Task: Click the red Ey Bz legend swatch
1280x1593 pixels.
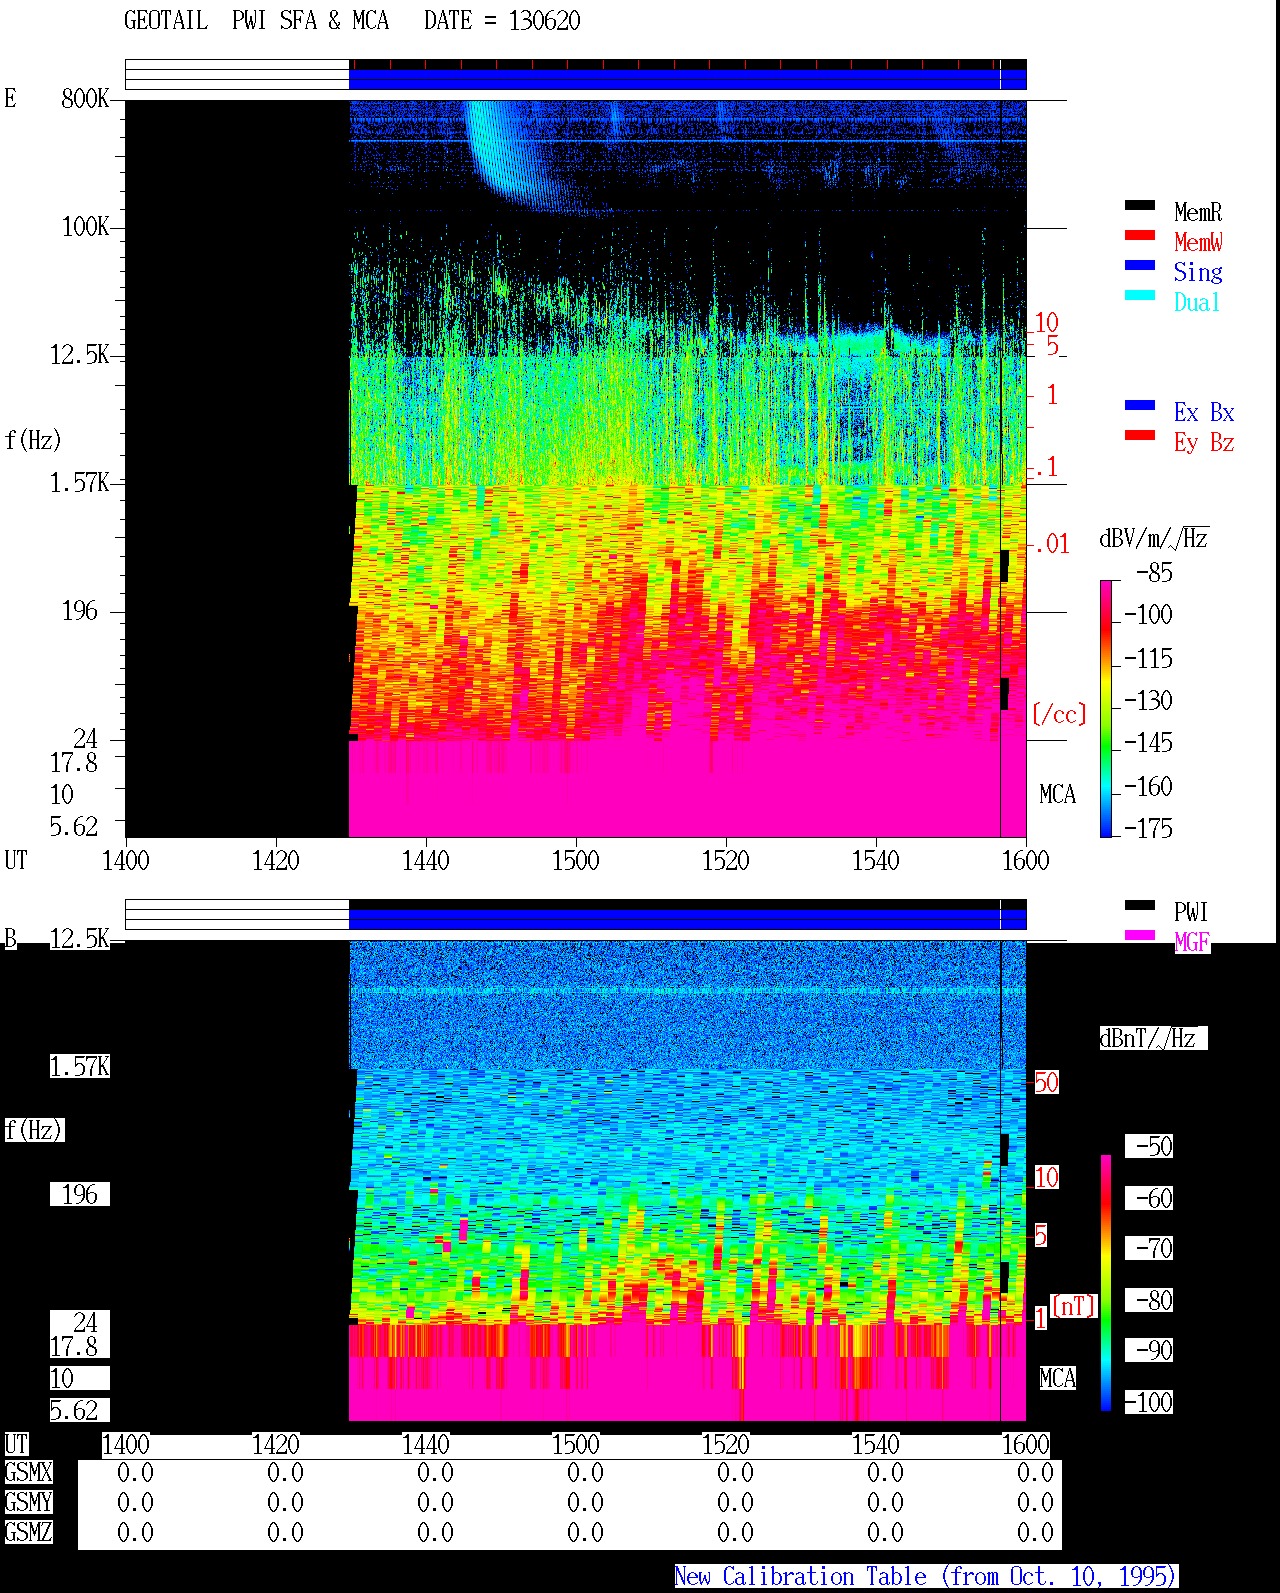Action: [1140, 436]
